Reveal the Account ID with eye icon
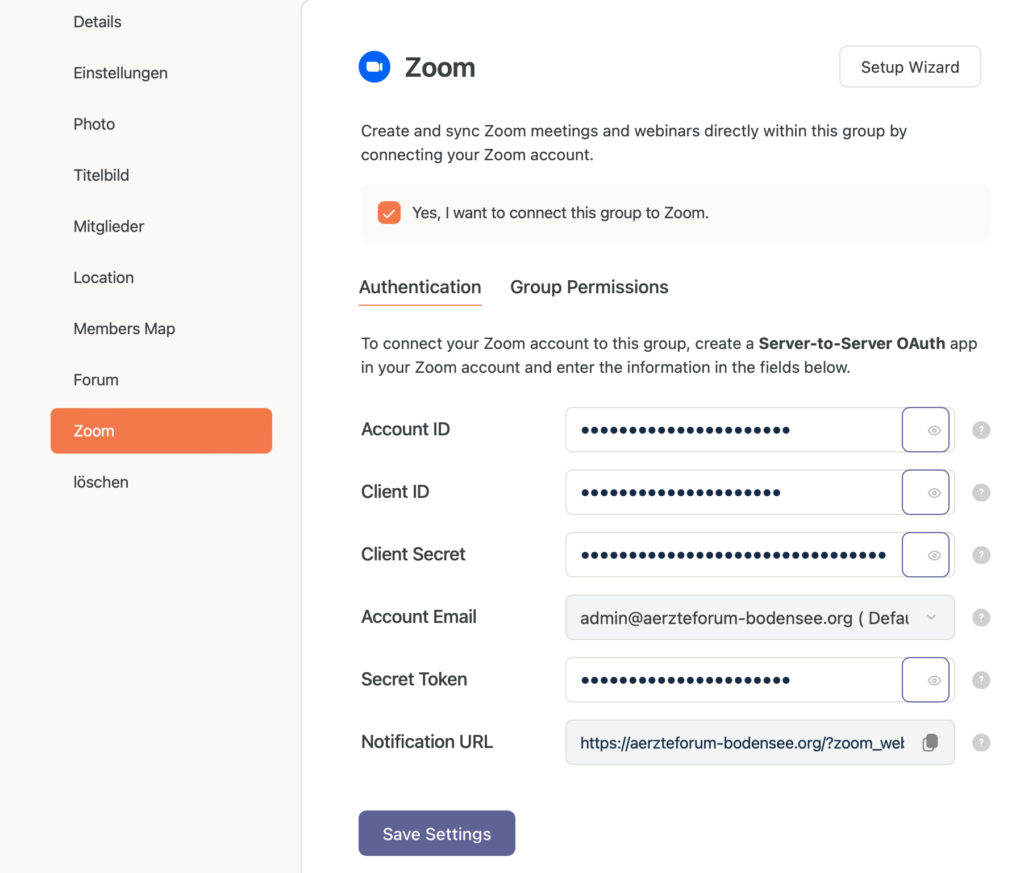 [x=926, y=430]
